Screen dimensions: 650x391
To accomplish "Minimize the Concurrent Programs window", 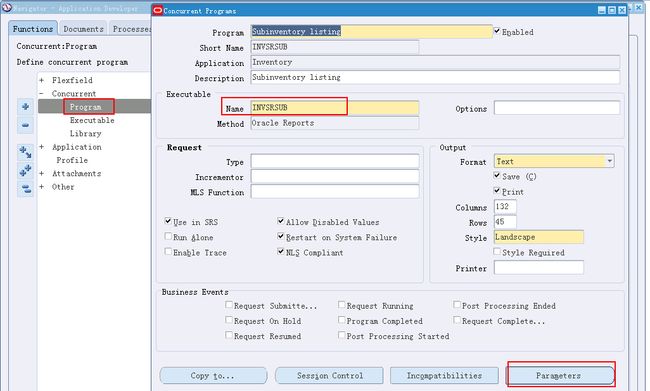I will point(602,10).
